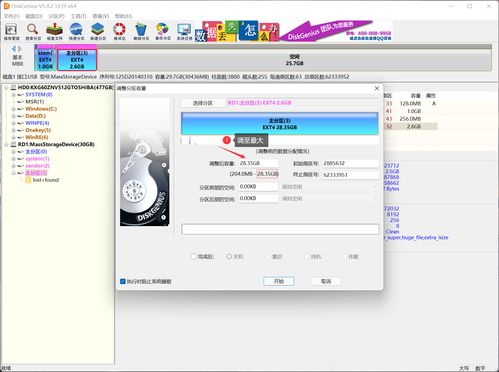Image resolution: width=499 pixels, height=372 pixels.
Task: Close the 调整分区容量 dialog
Action: coord(377,88)
